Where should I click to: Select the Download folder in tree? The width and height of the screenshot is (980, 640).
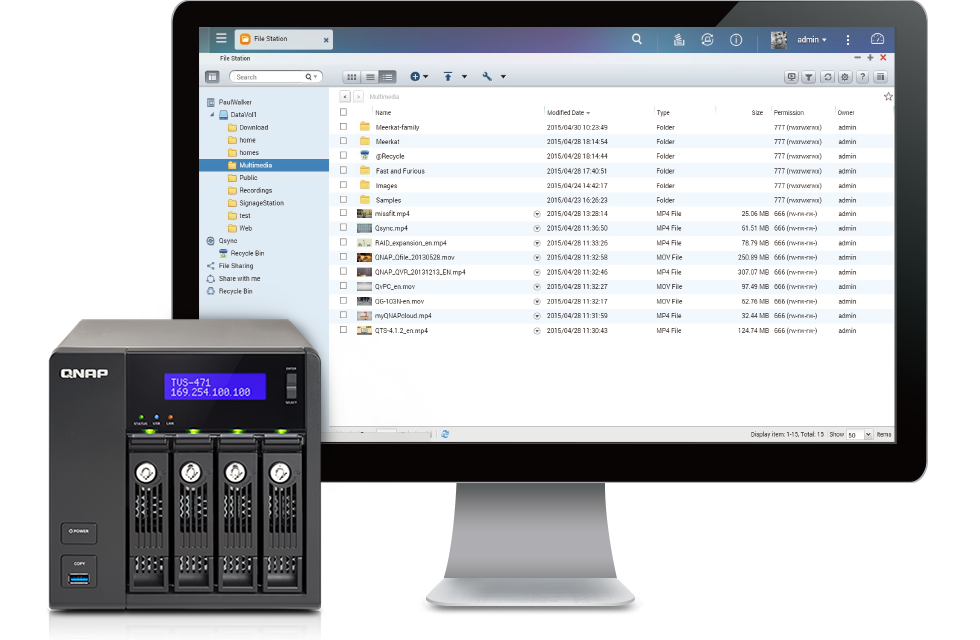[253, 127]
